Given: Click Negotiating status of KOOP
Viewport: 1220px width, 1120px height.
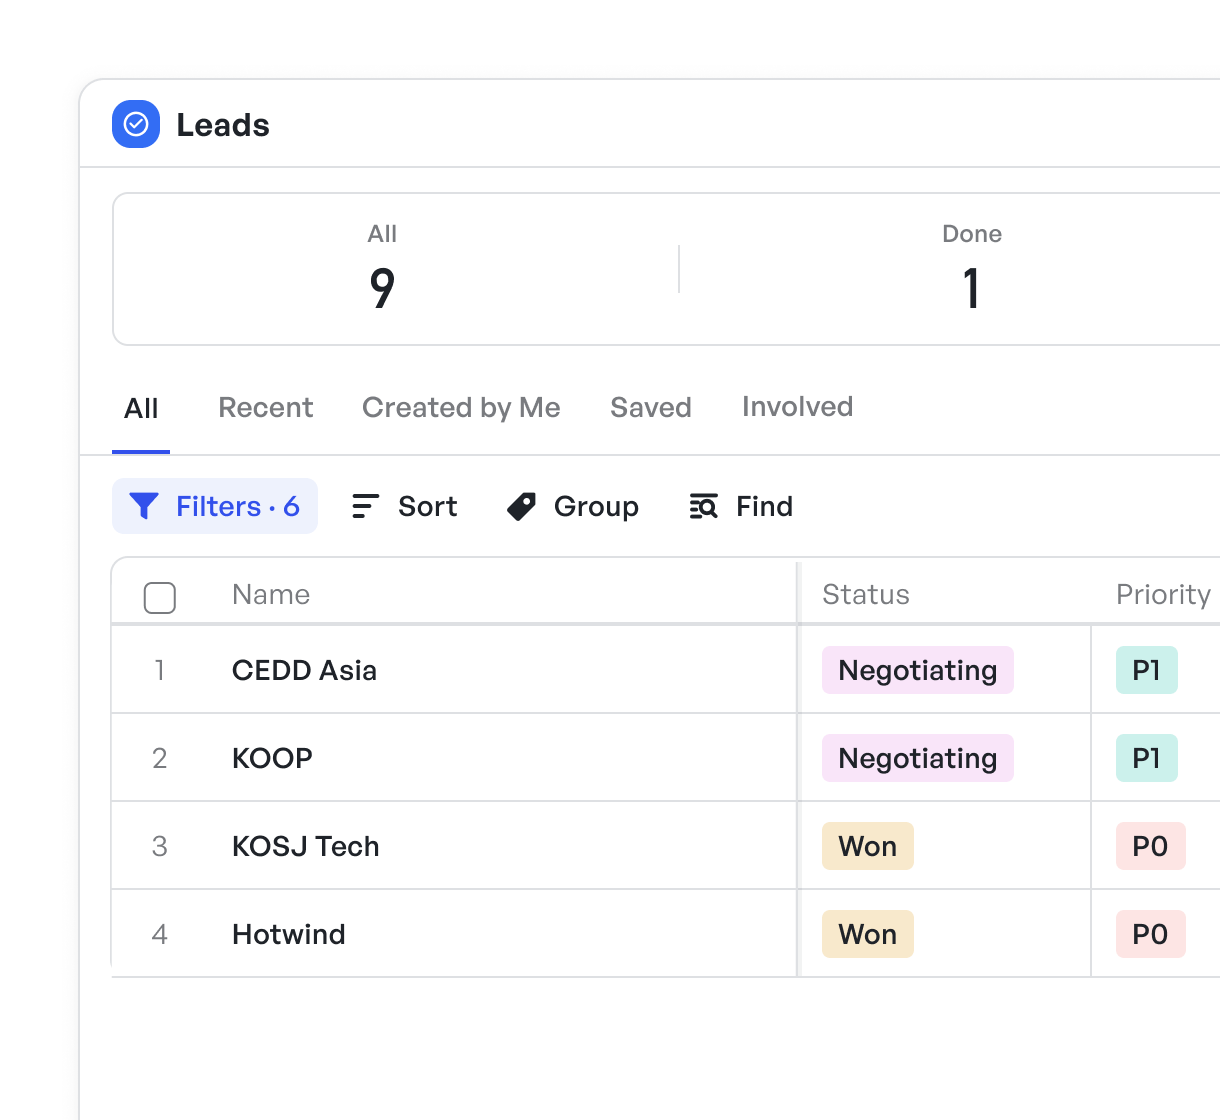Looking at the screenshot, I should click(x=918, y=758).
